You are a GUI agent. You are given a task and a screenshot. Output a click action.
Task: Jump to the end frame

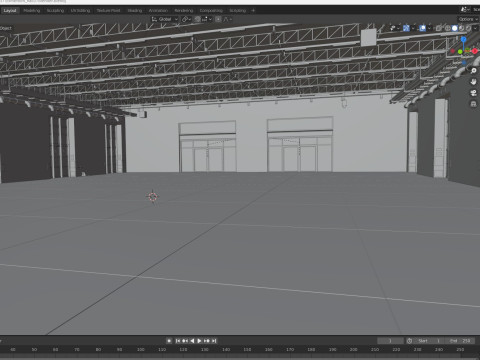coord(214,341)
